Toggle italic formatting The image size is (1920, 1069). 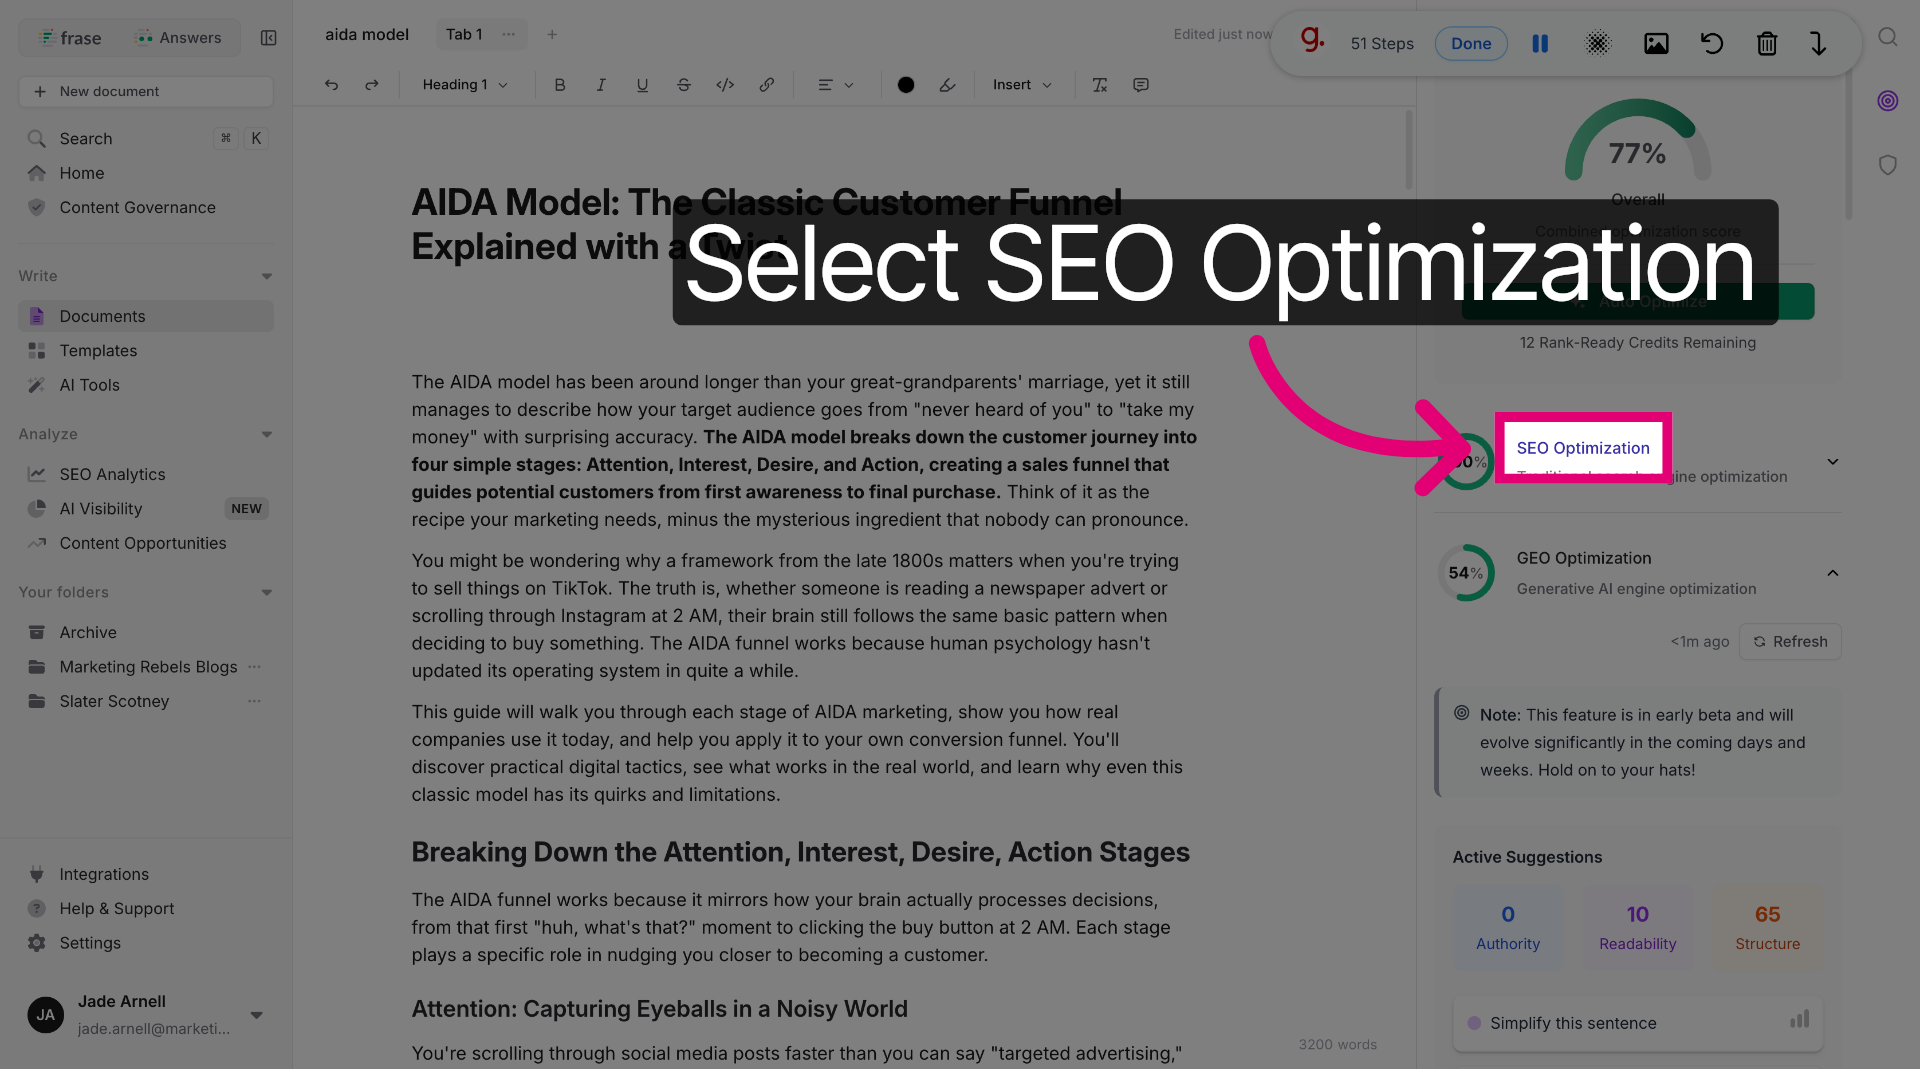[x=601, y=85]
